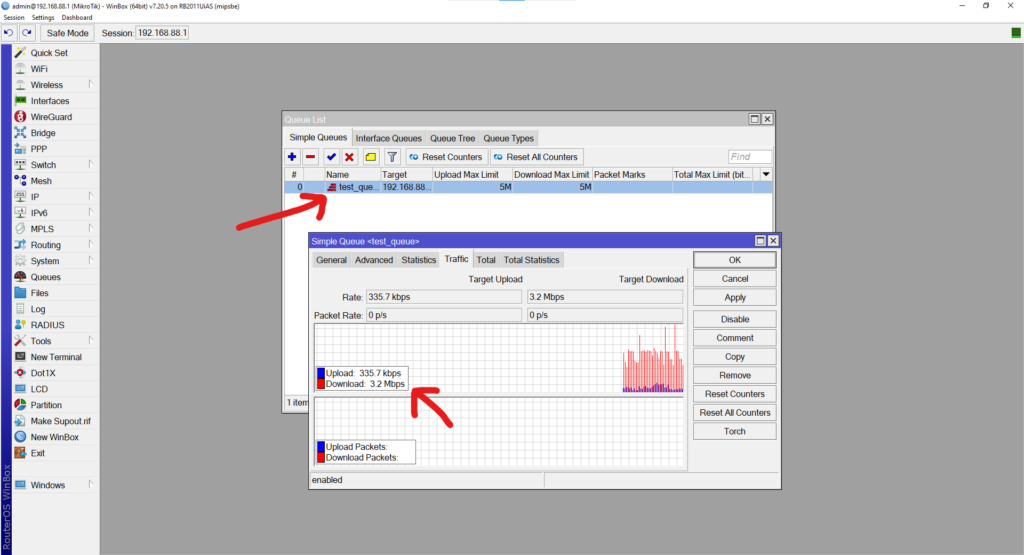Image resolution: width=1024 pixels, height=555 pixels.
Task: Open the Settings menu
Action: coord(43,18)
